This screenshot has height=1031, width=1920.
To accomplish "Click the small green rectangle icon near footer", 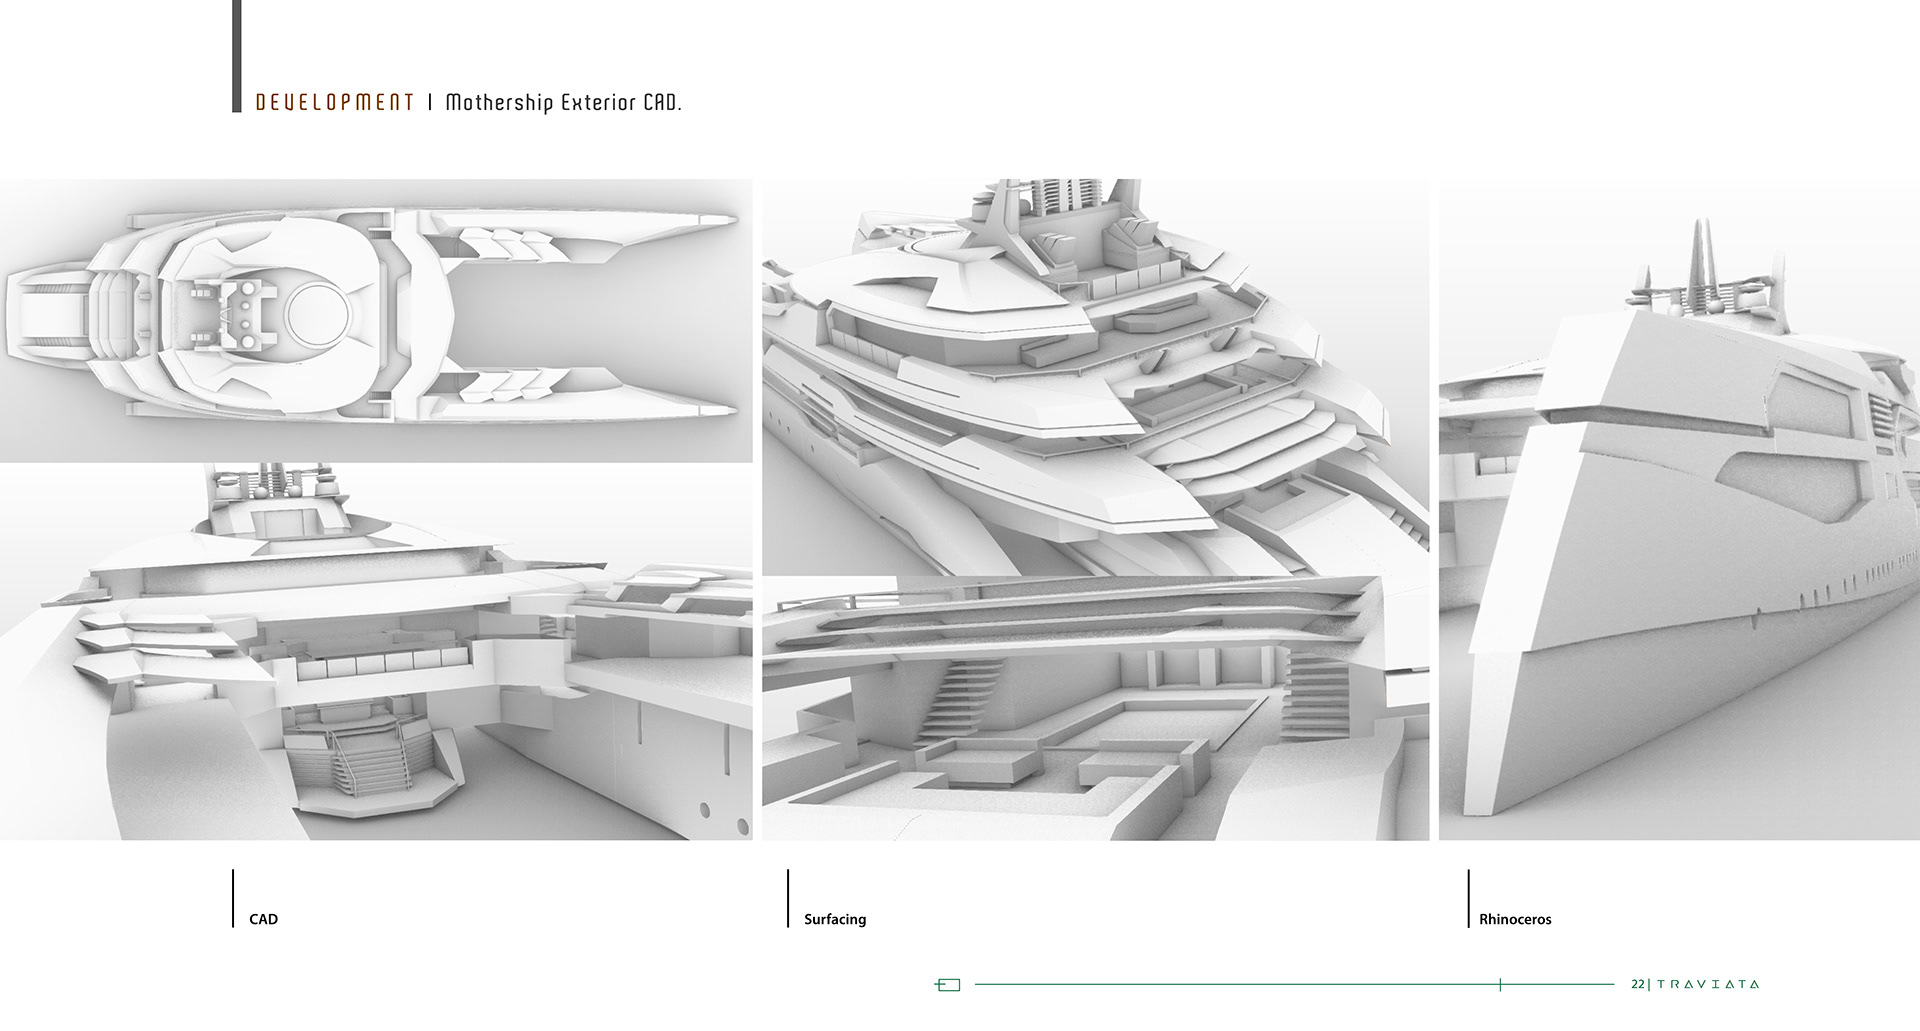I will 948,986.
